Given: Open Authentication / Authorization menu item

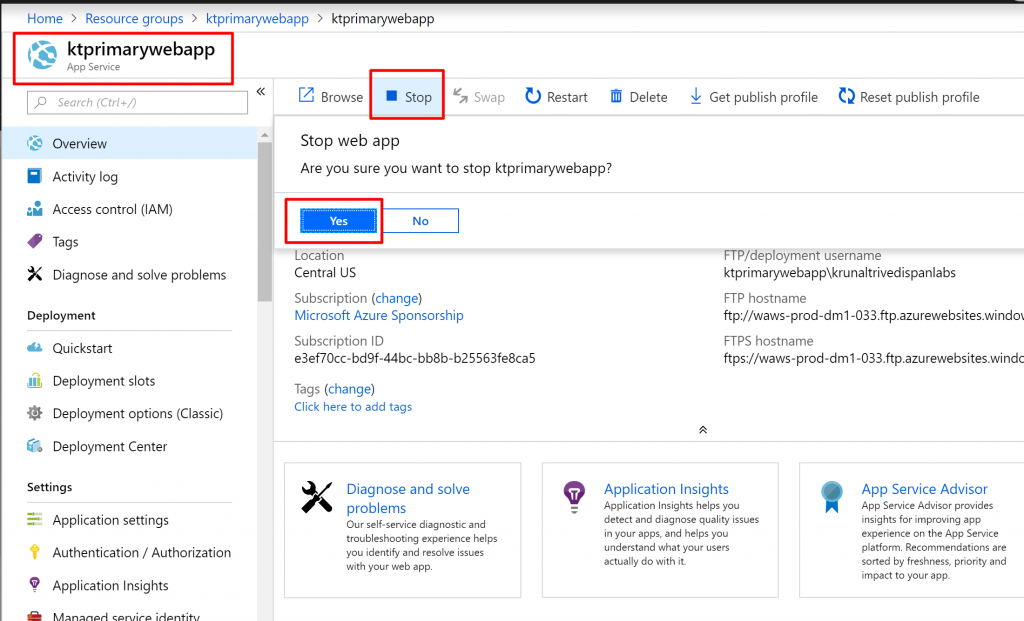Looking at the screenshot, I should click(130, 552).
